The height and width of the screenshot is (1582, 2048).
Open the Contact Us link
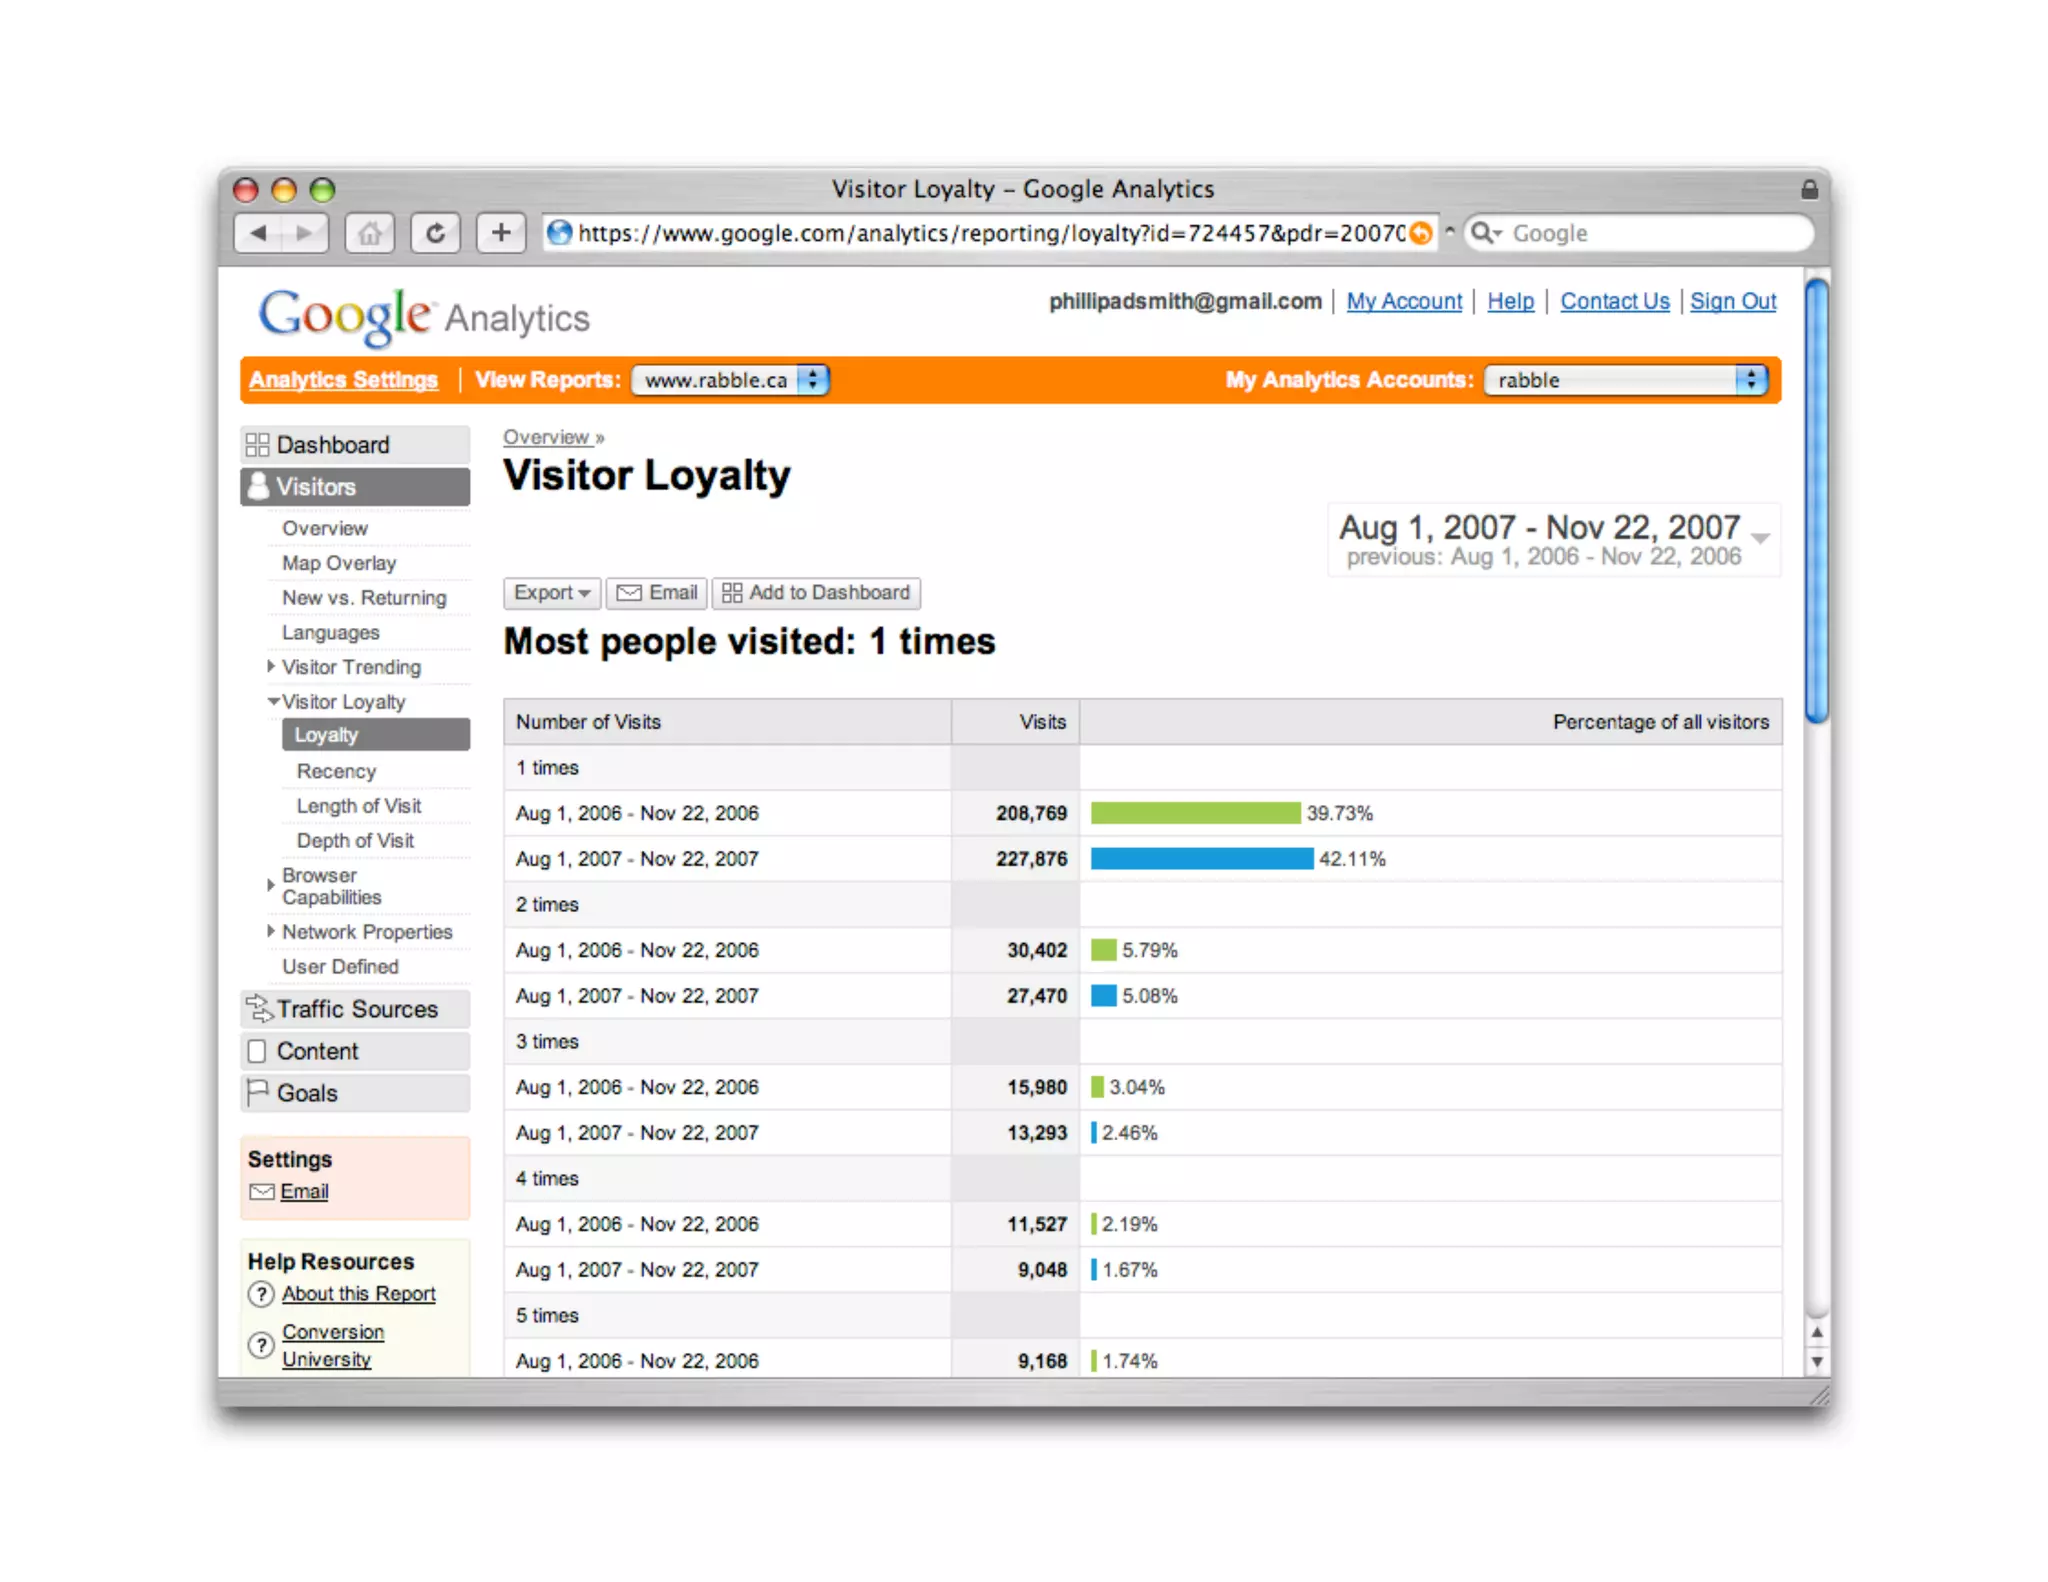1615,301
